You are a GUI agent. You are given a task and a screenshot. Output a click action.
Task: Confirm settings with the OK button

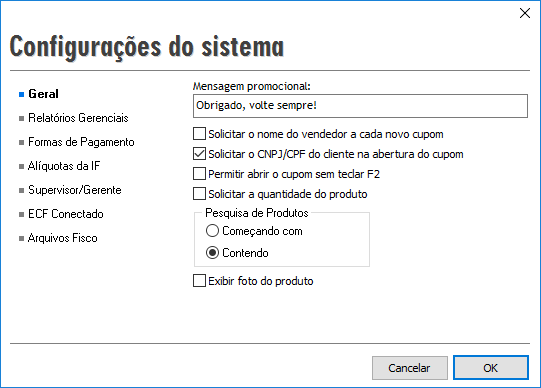[x=491, y=368]
